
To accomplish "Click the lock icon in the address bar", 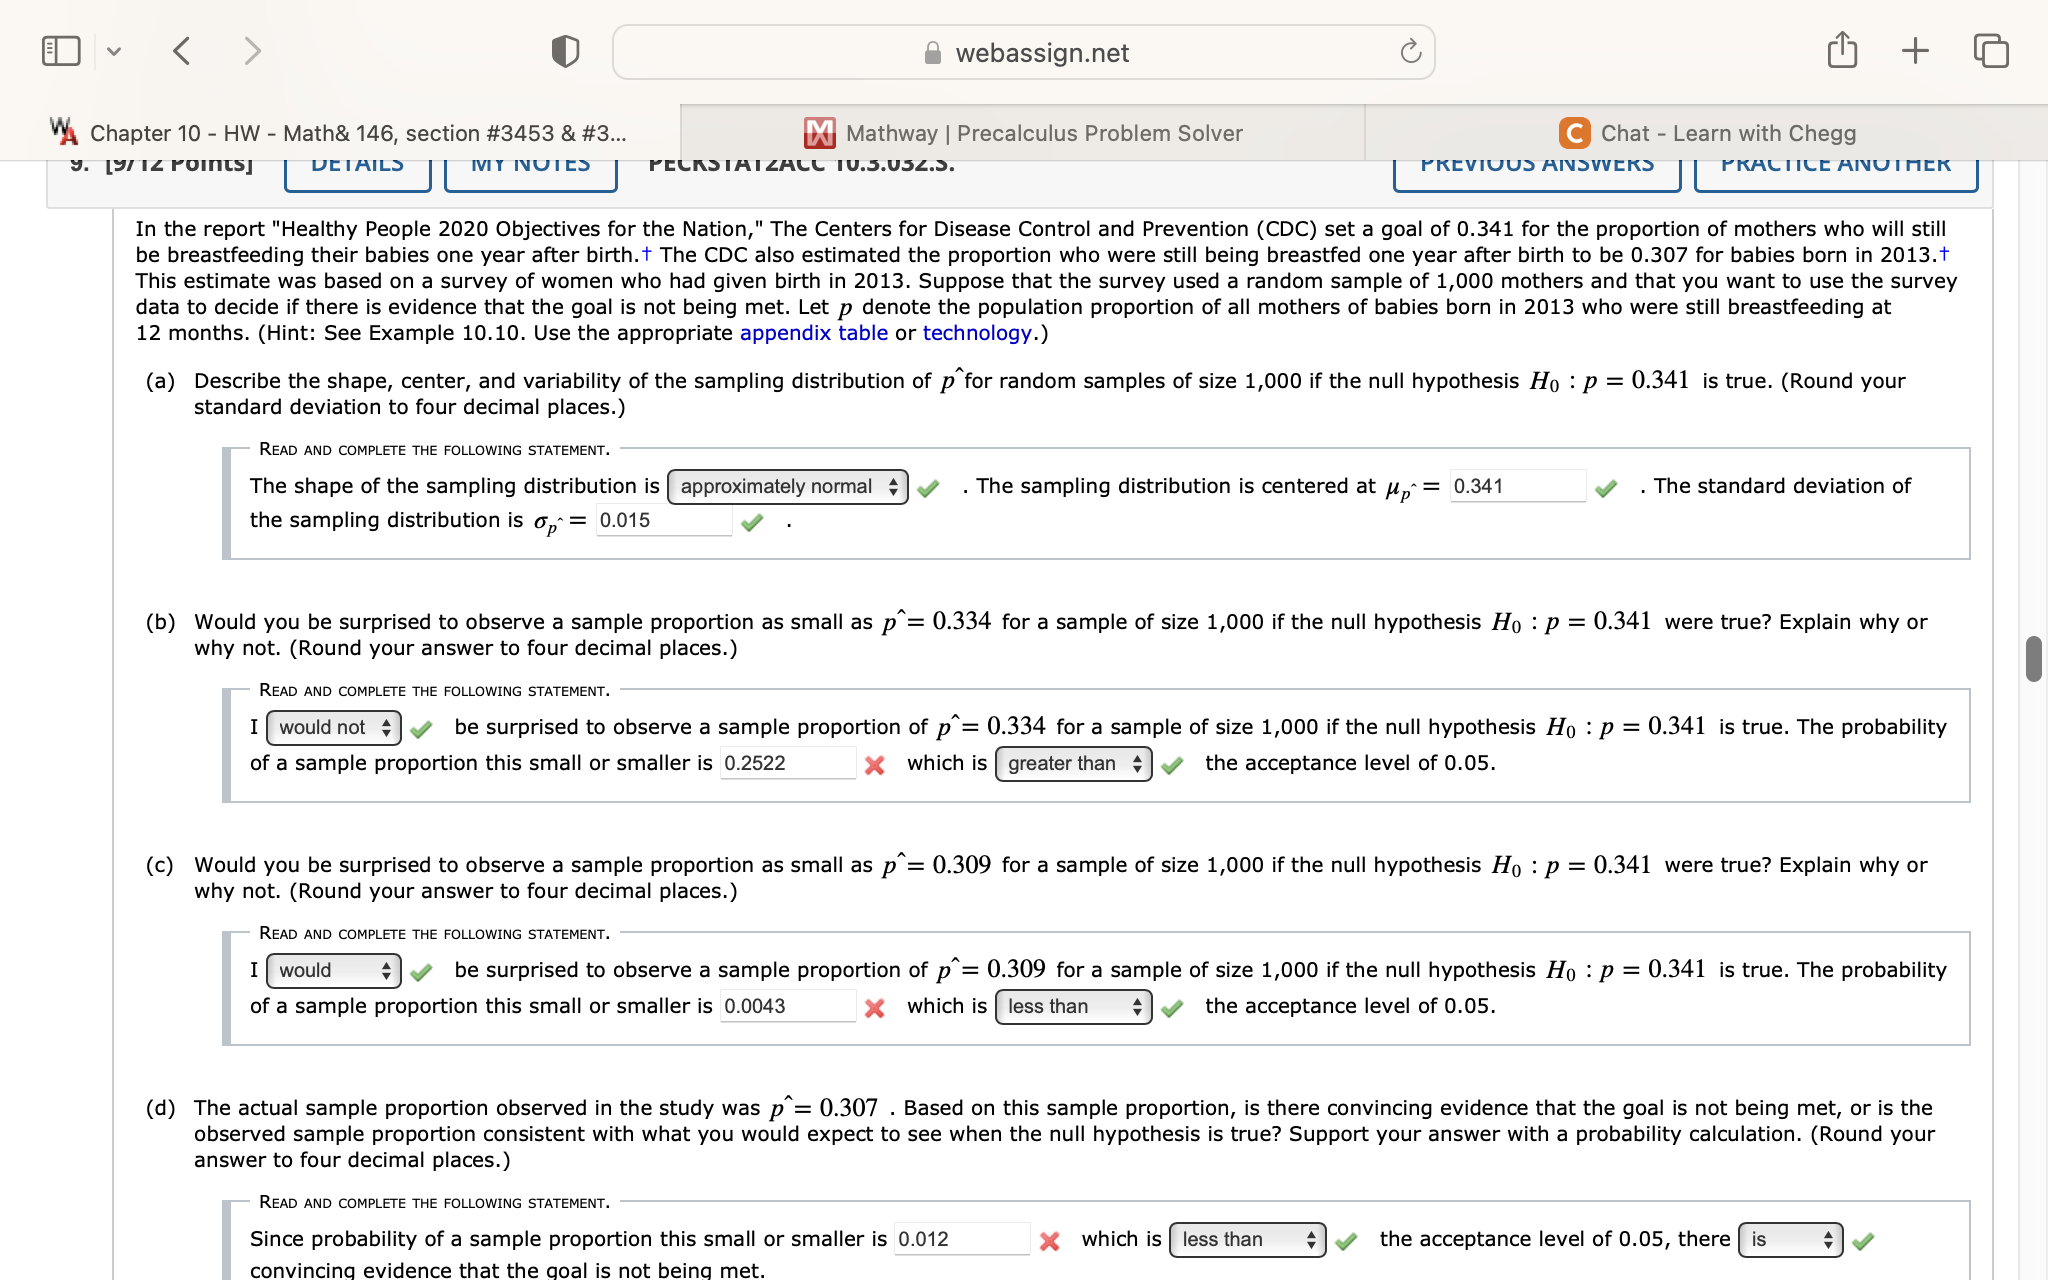I will point(931,53).
